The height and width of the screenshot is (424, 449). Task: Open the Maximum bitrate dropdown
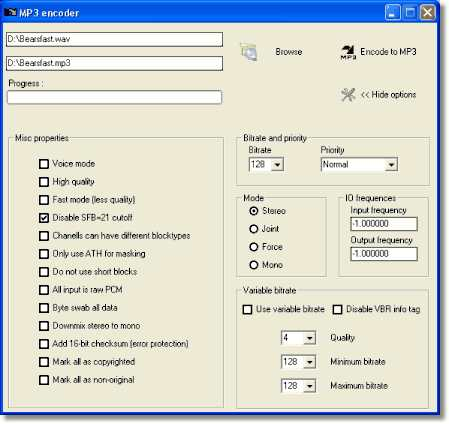coord(309,386)
